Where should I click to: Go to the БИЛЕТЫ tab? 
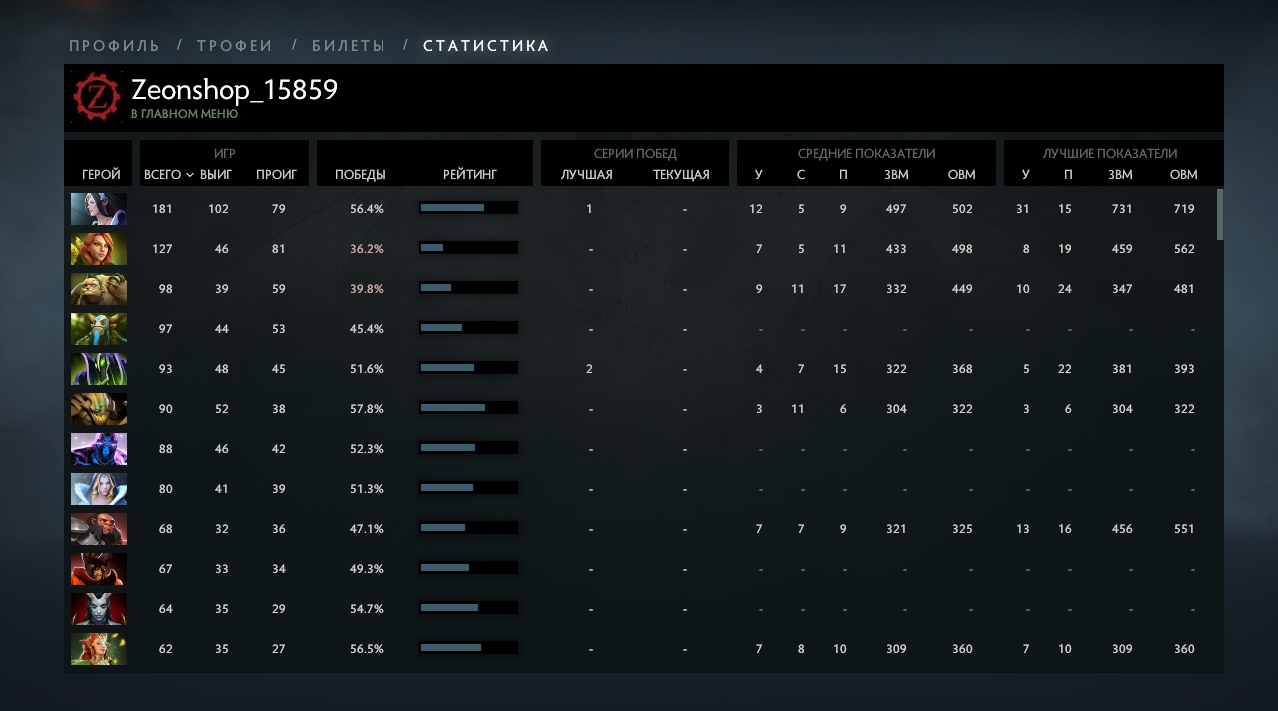pyautogui.click(x=348, y=46)
